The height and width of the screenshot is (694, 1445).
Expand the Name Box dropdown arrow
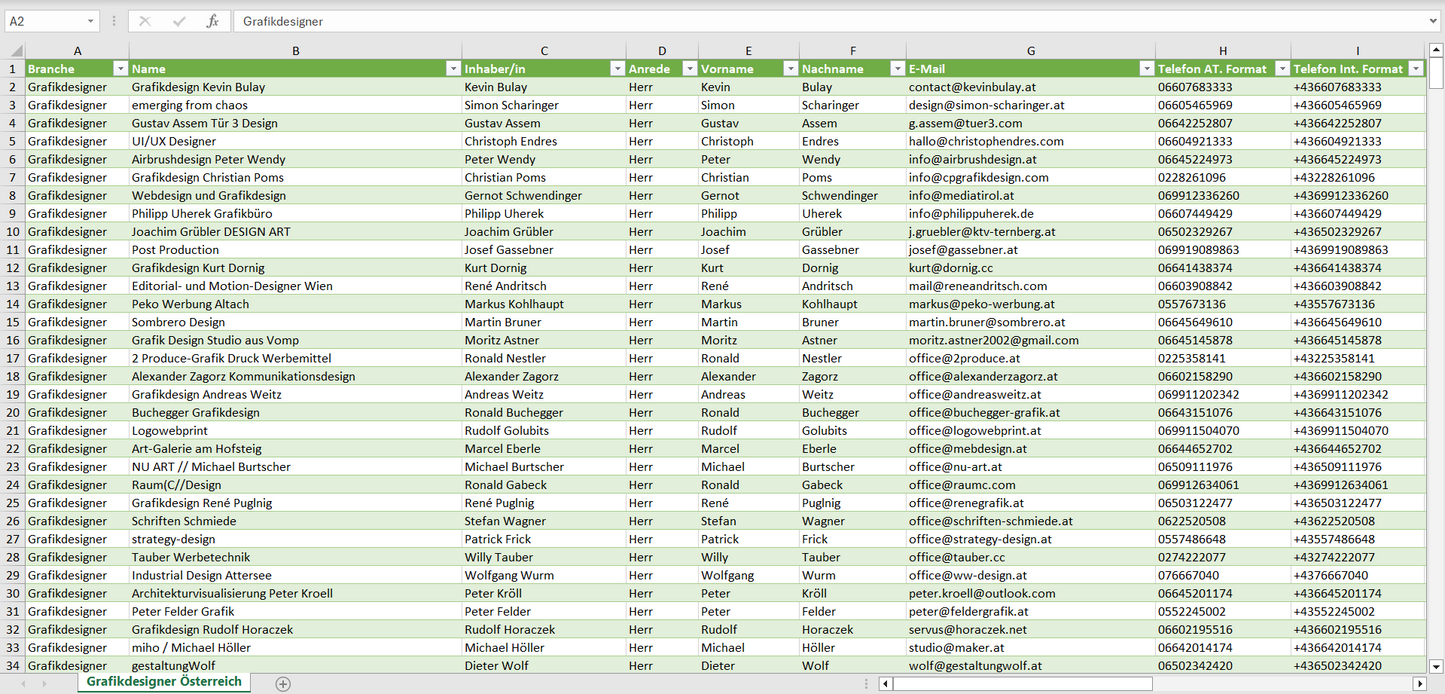90,21
